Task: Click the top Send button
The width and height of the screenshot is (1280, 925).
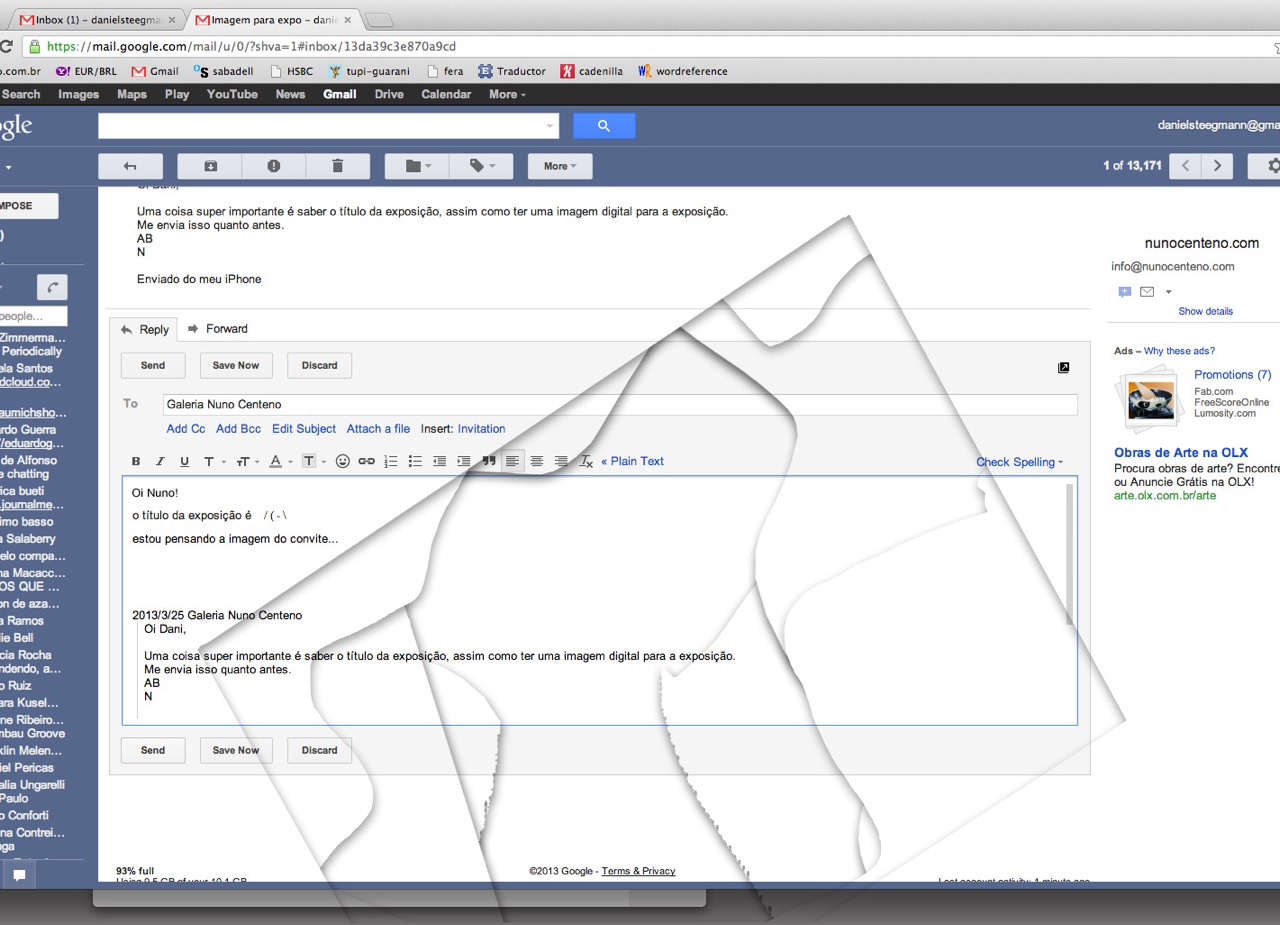Action: [153, 365]
